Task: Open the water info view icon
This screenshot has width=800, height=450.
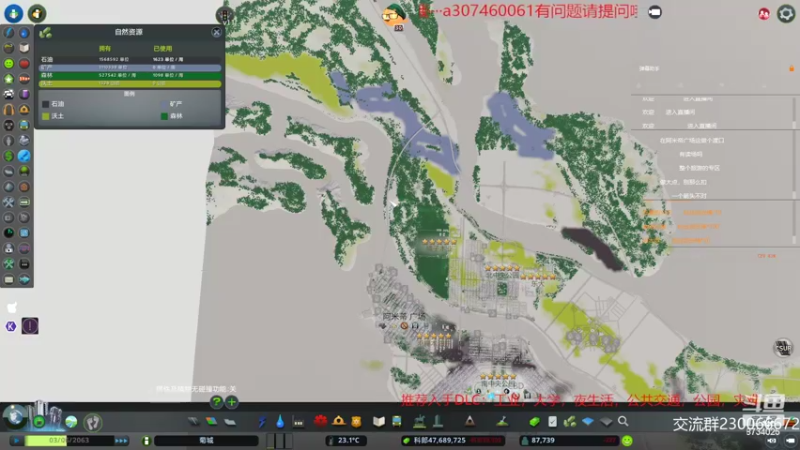Action: coord(24,33)
